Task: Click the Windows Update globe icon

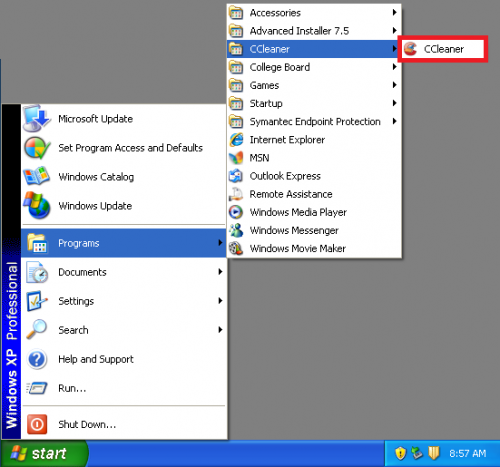Action: point(37,205)
